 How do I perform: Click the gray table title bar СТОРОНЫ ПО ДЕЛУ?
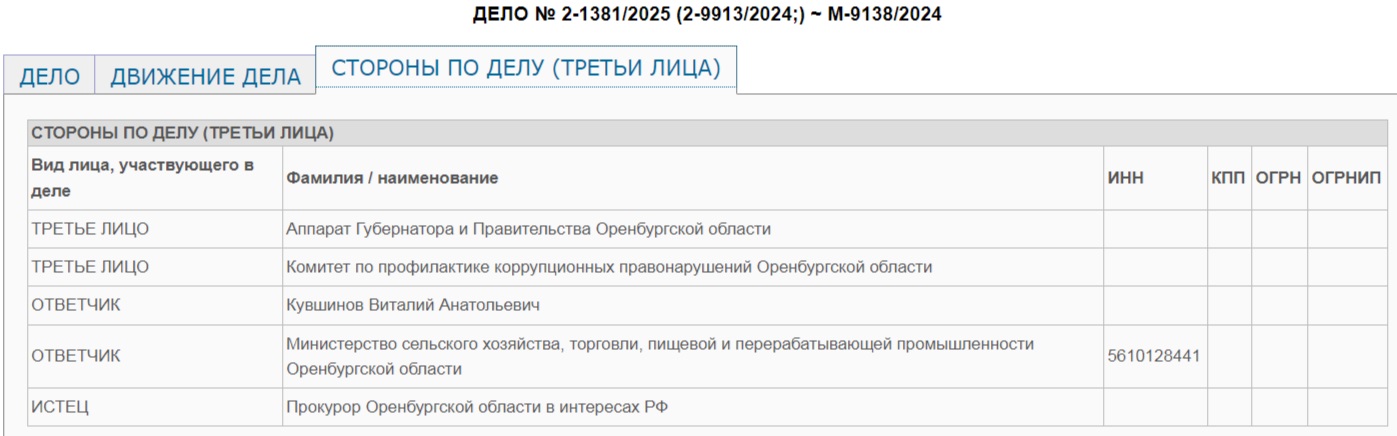point(182,133)
